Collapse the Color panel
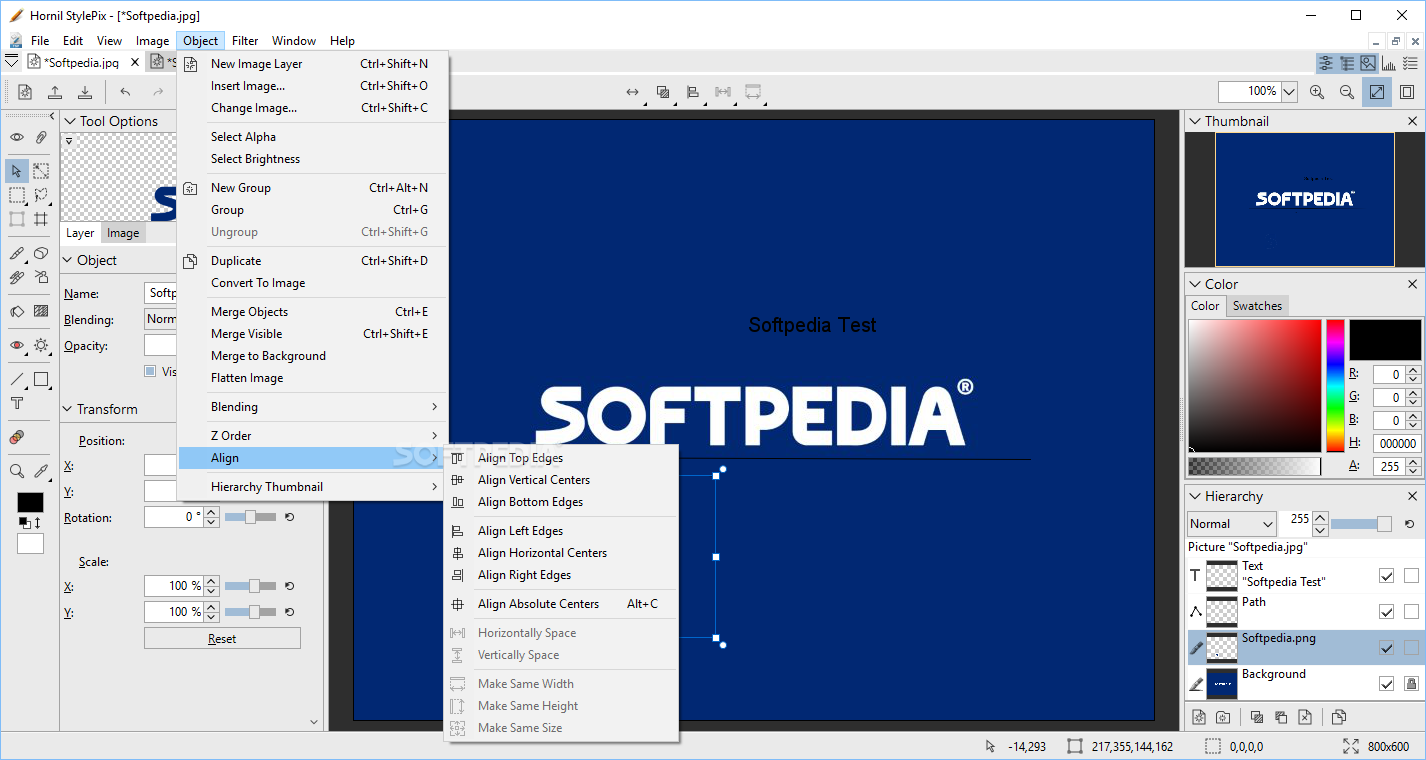Viewport: 1426px width, 760px height. pos(1194,284)
